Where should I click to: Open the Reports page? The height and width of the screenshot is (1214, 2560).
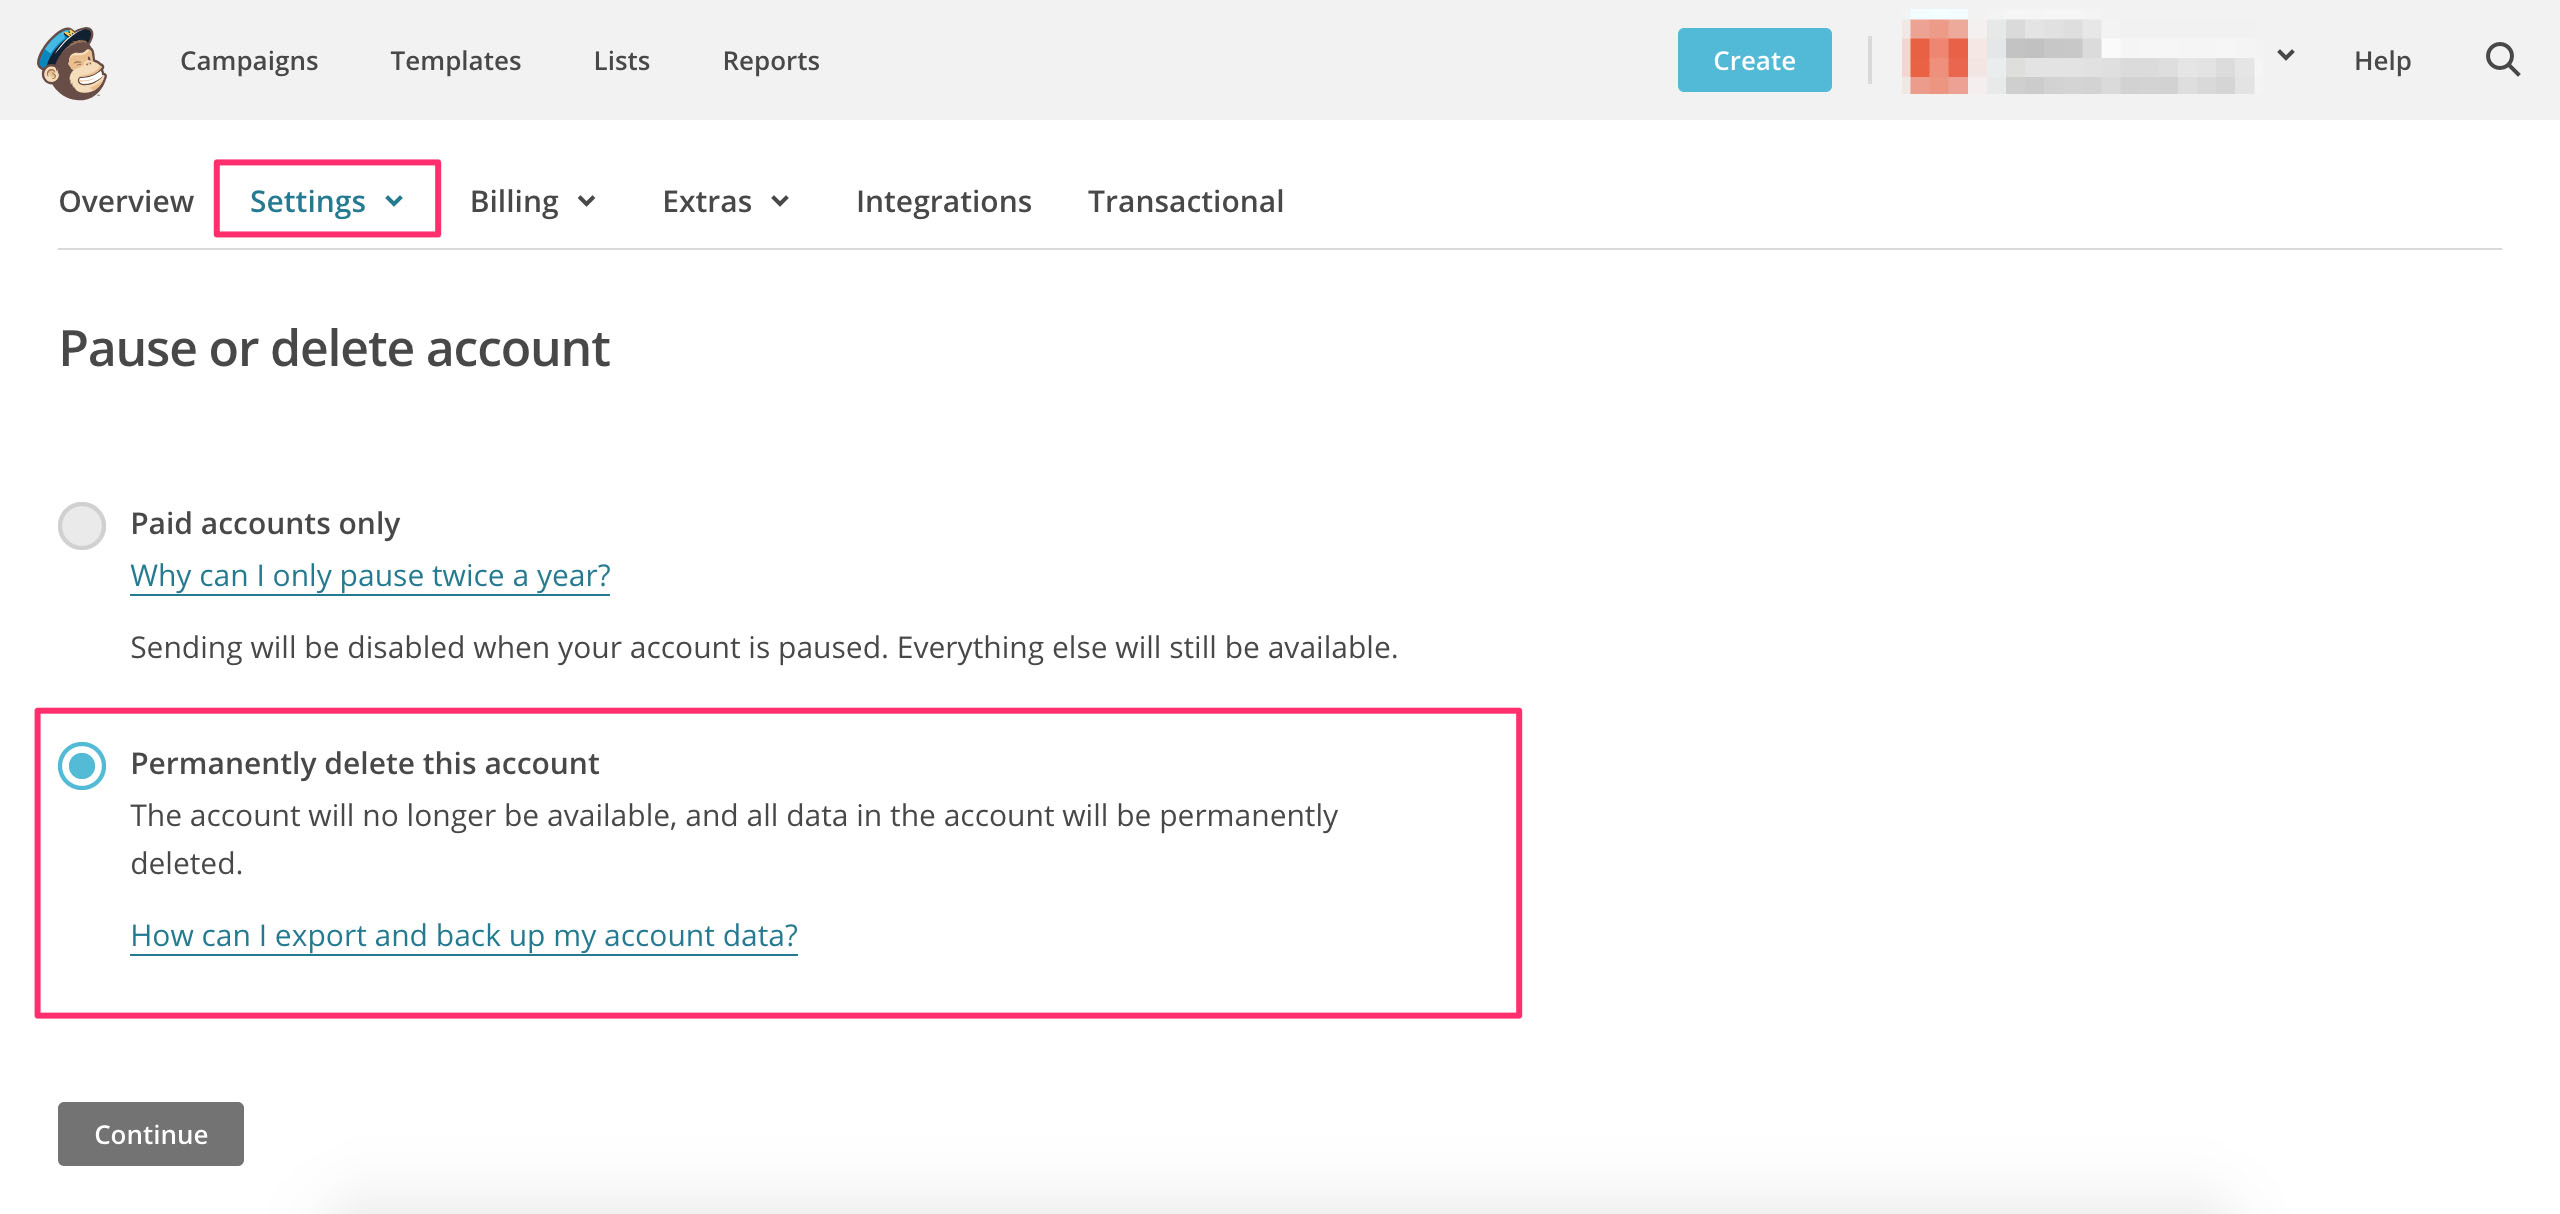[771, 61]
